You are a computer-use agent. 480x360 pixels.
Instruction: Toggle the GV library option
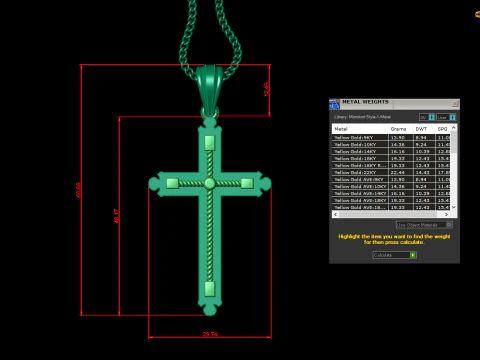pyautogui.click(x=427, y=117)
